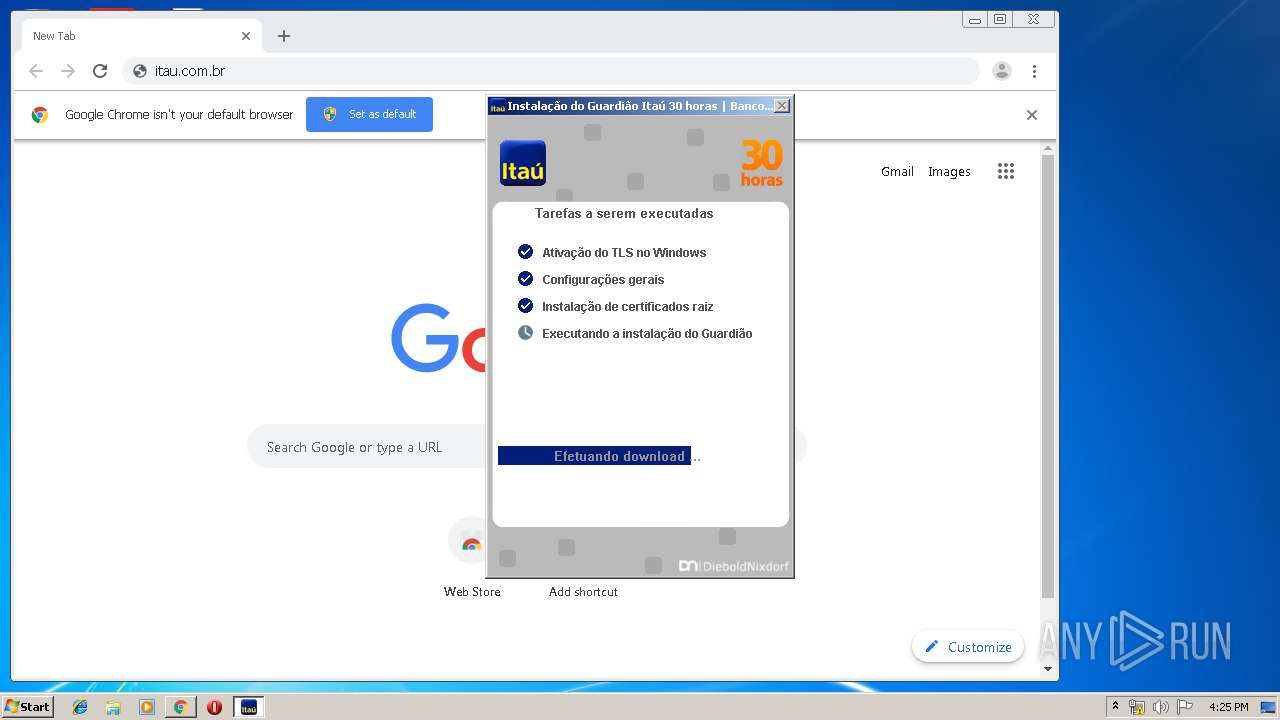Click the clock icon beside Executando a instalação

pyautogui.click(x=525, y=333)
